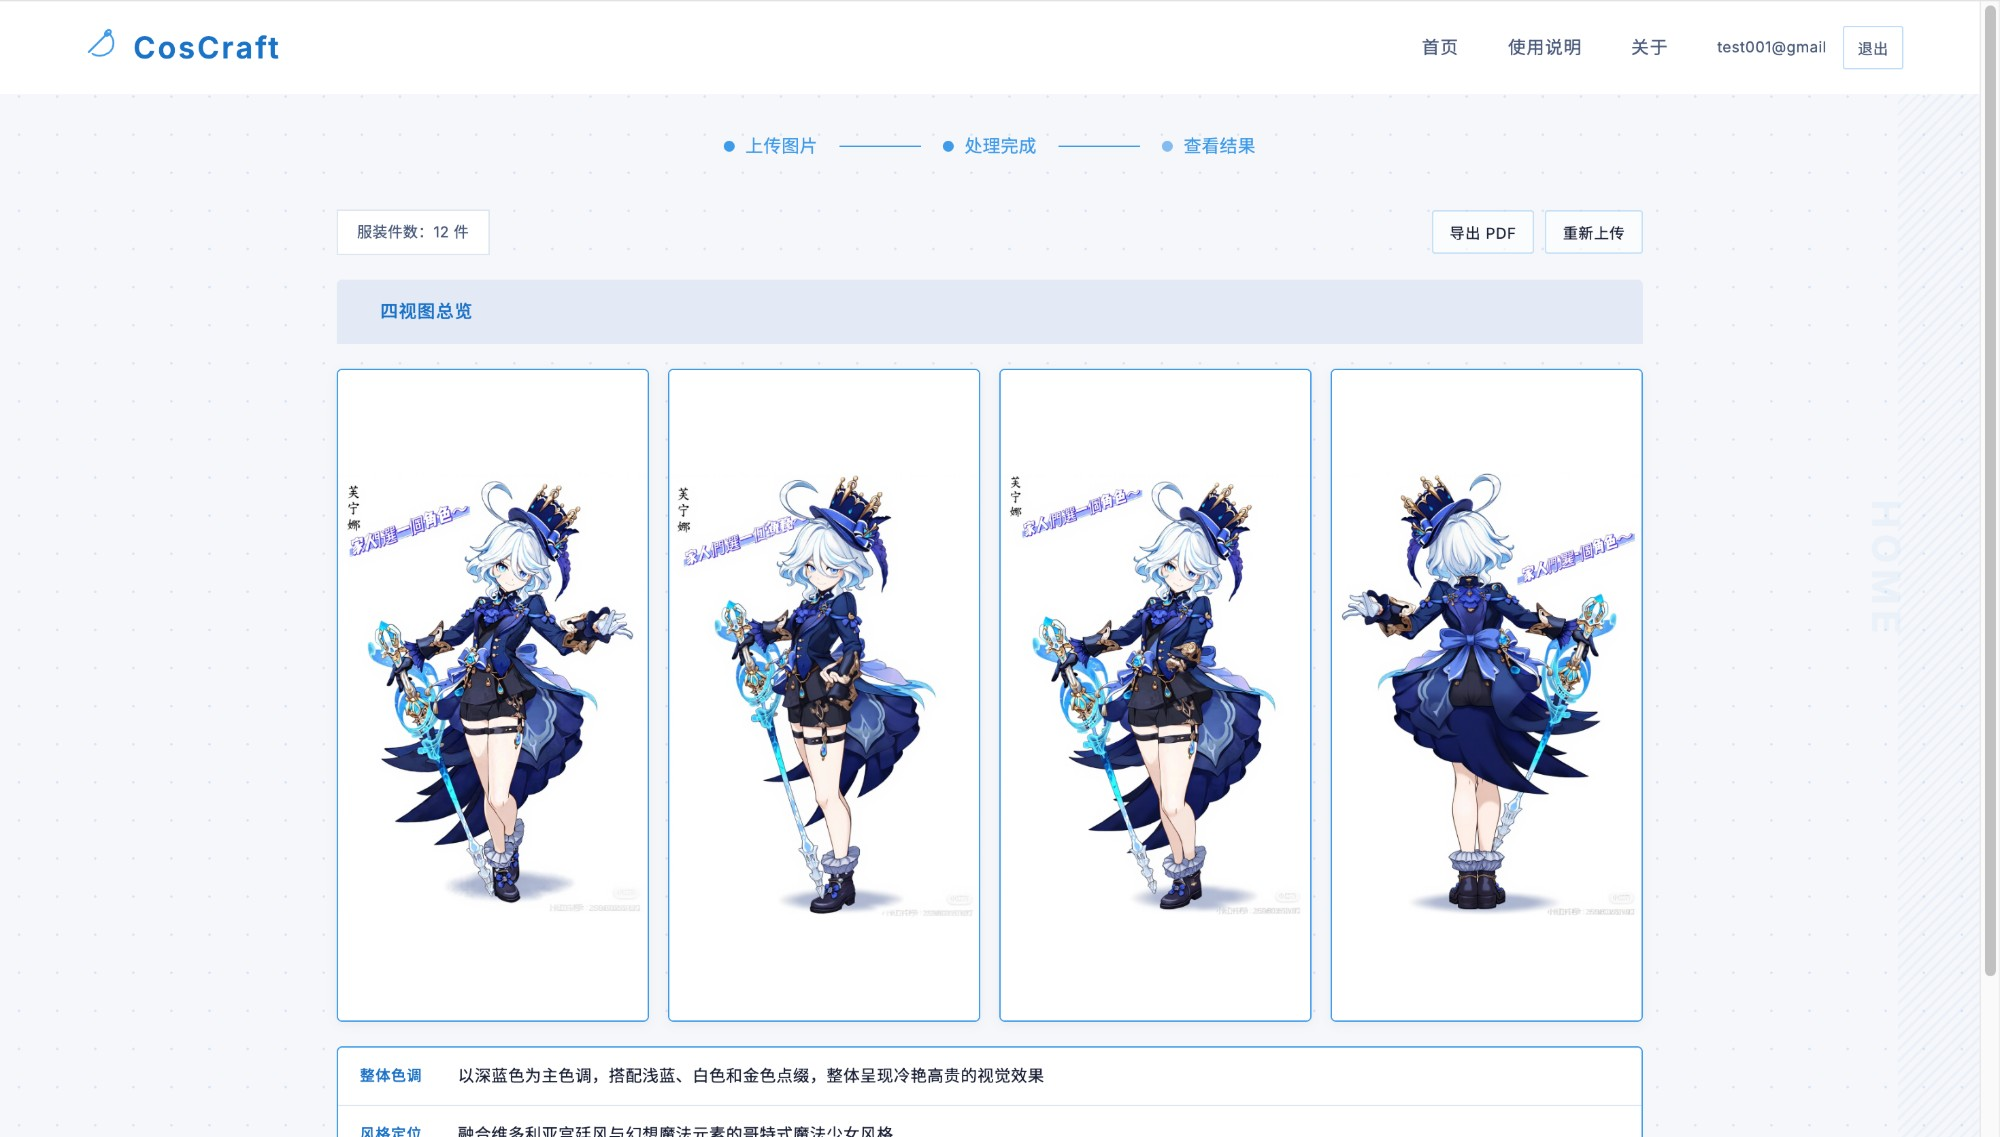The image size is (2000, 1137).
Task: Click the CosCraft feather logo icon
Action: (102, 44)
